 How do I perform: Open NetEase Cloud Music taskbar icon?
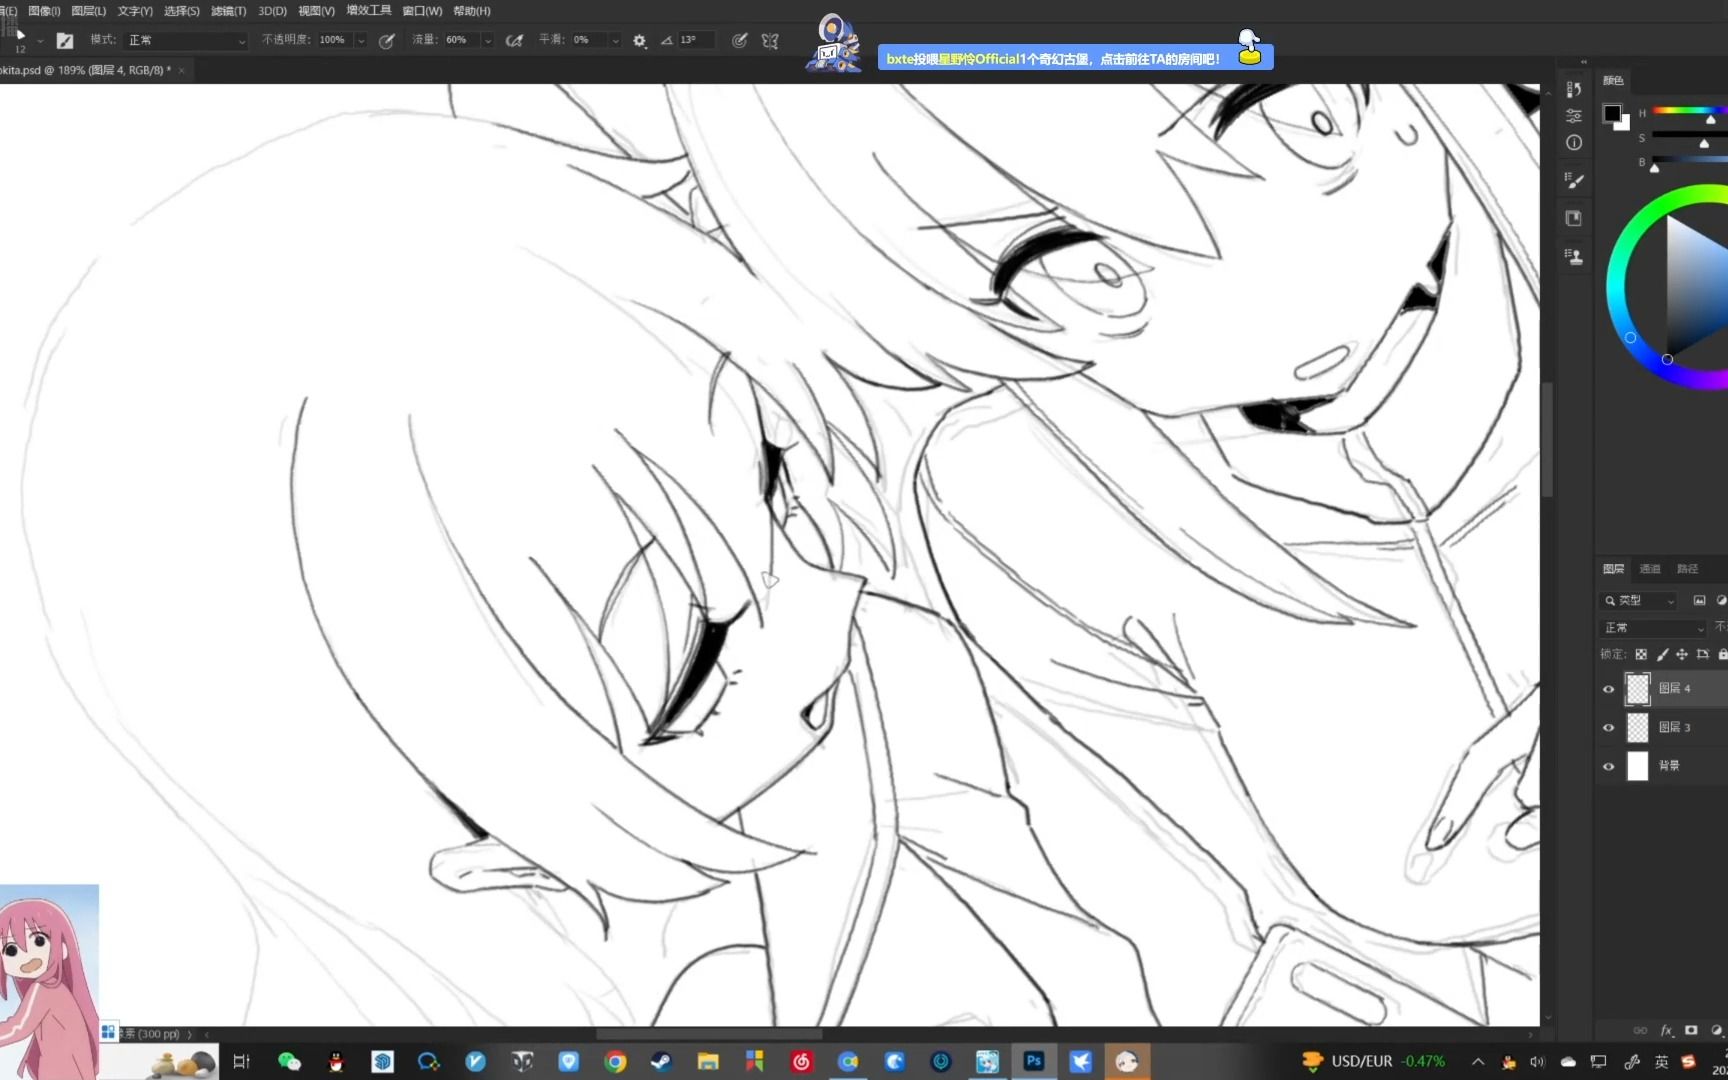(x=801, y=1062)
